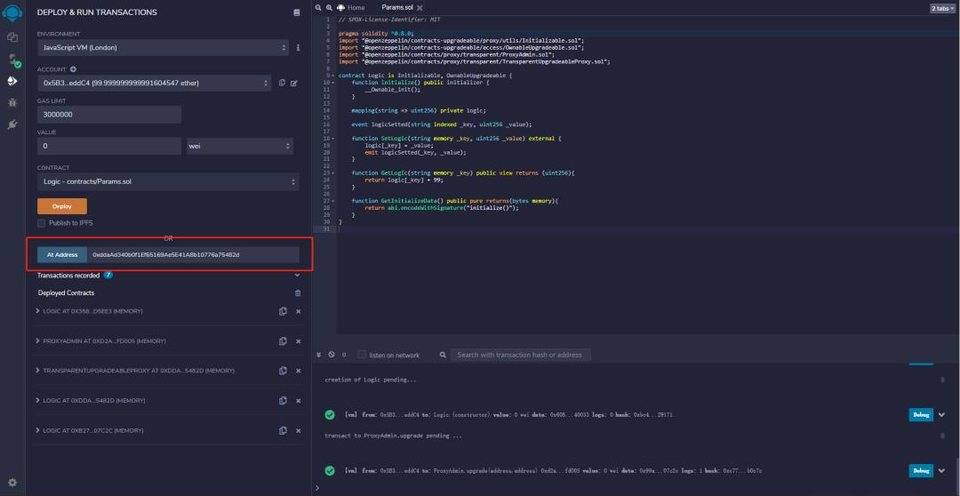Viewport: 960px width, 496px height.
Task: Click trash icon to clear deployed contracts
Action: (297, 293)
